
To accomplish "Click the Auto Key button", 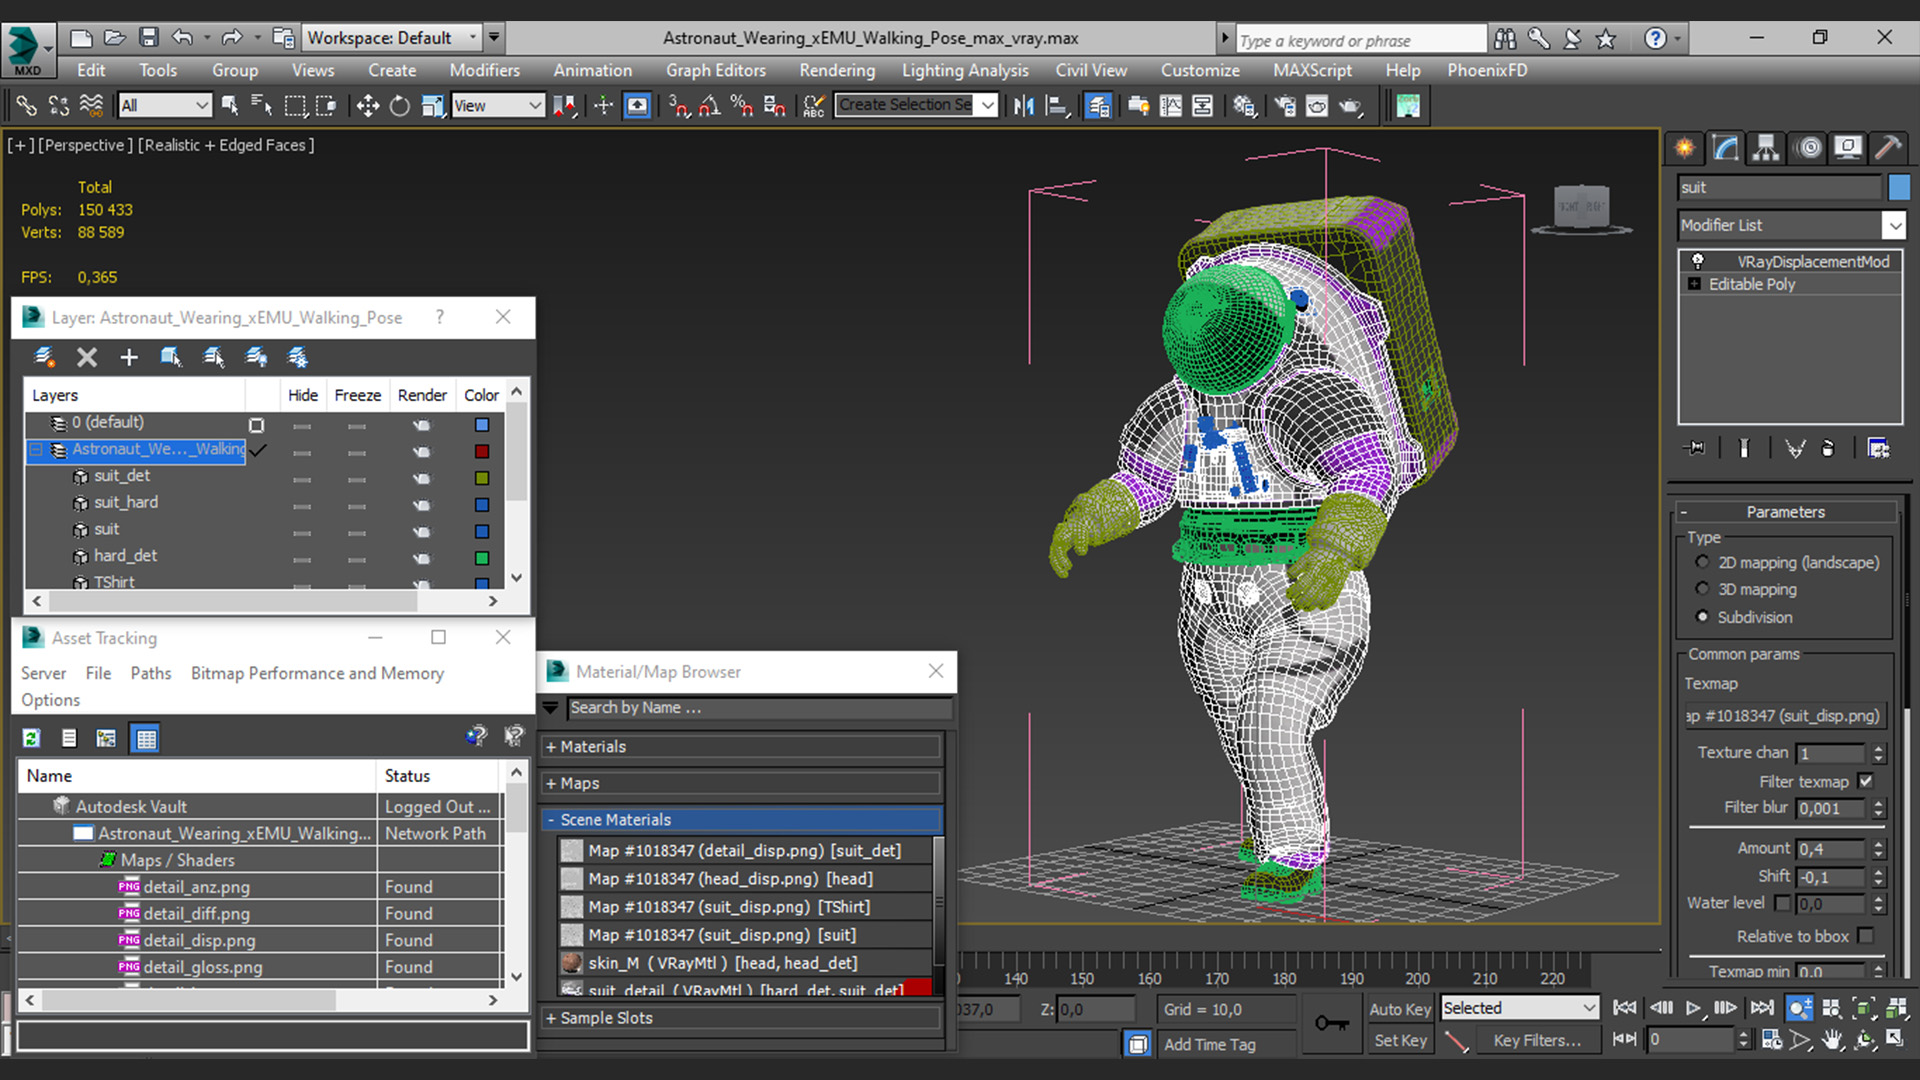I will tap(1399, 1009).
